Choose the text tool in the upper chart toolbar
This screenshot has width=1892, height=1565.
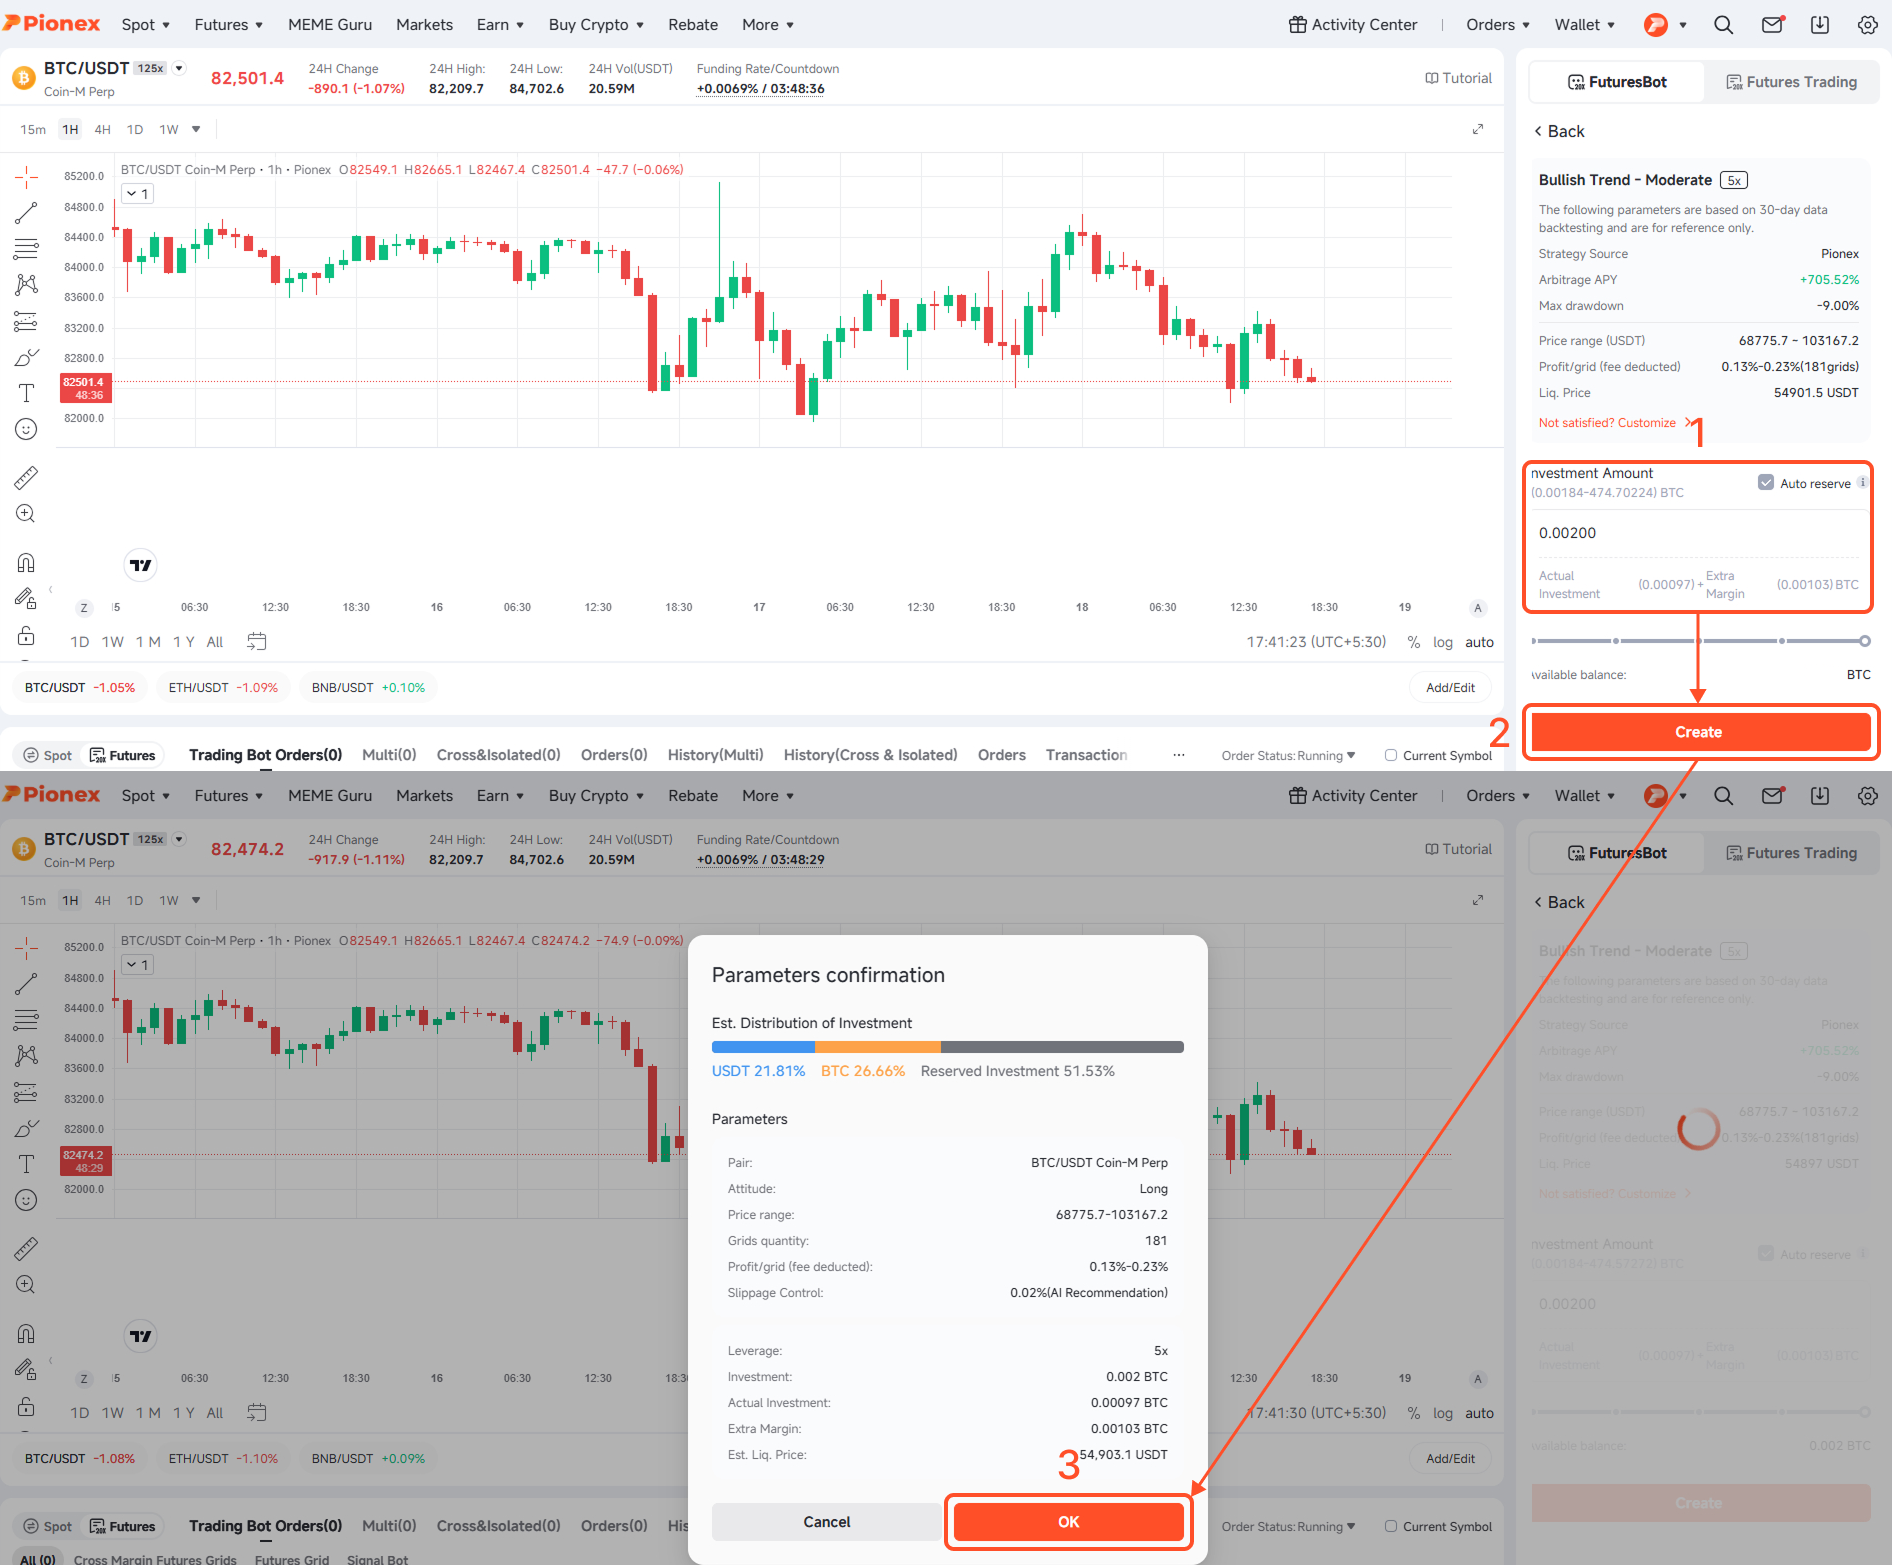coord(27,393)
